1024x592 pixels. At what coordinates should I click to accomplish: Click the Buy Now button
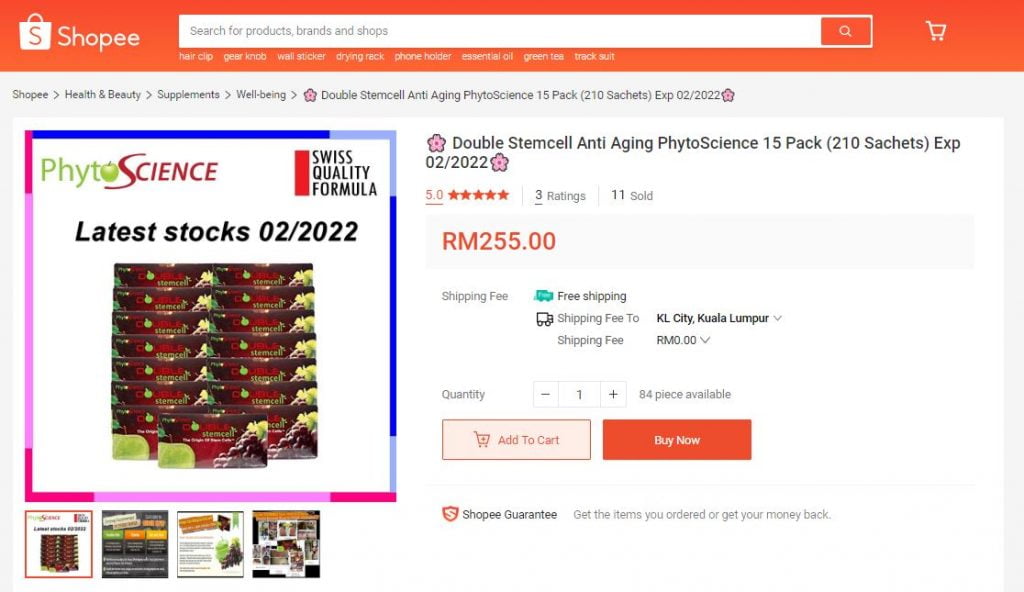(677, 440)
